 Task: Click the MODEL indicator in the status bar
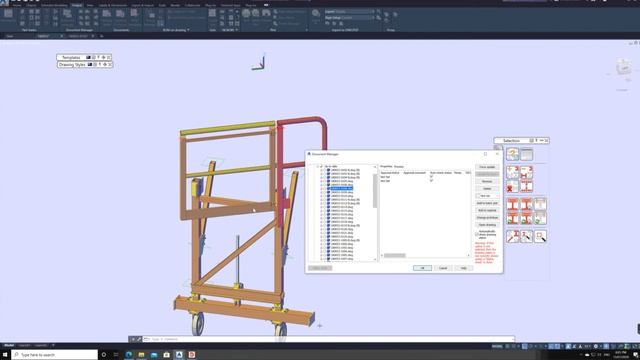497,346
